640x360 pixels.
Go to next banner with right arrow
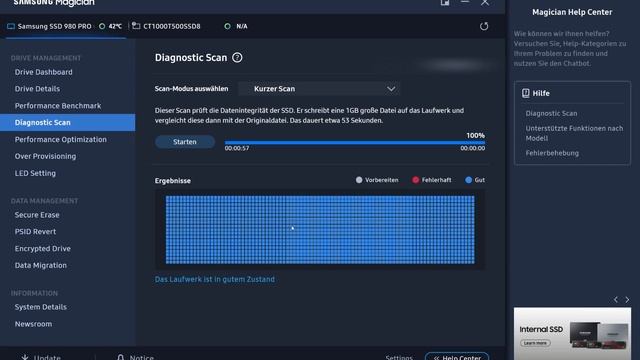click(x=627, y=300)
